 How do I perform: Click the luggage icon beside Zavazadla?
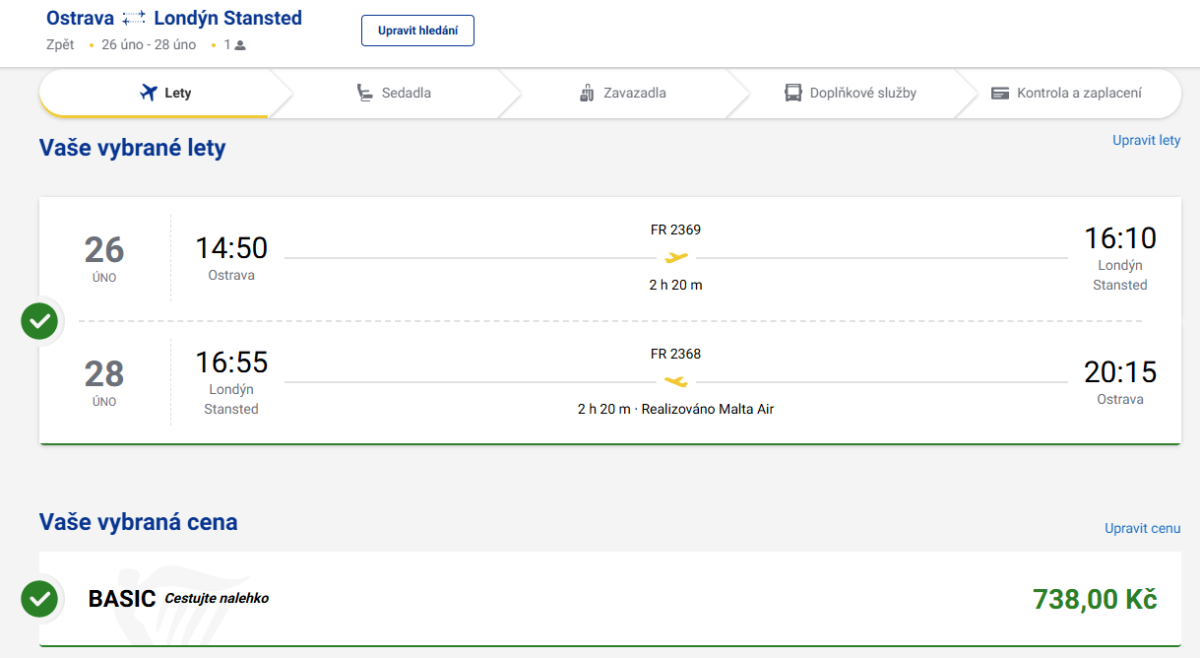pyautogui.click(x=587, y=93)
